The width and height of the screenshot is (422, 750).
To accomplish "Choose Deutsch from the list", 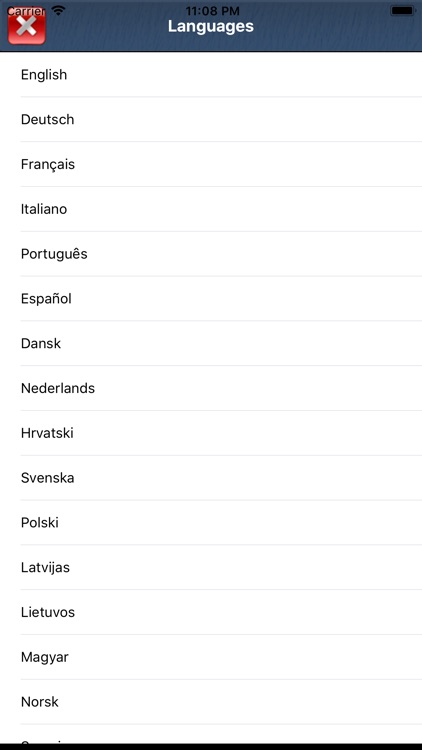I will [x=211, y=120].
